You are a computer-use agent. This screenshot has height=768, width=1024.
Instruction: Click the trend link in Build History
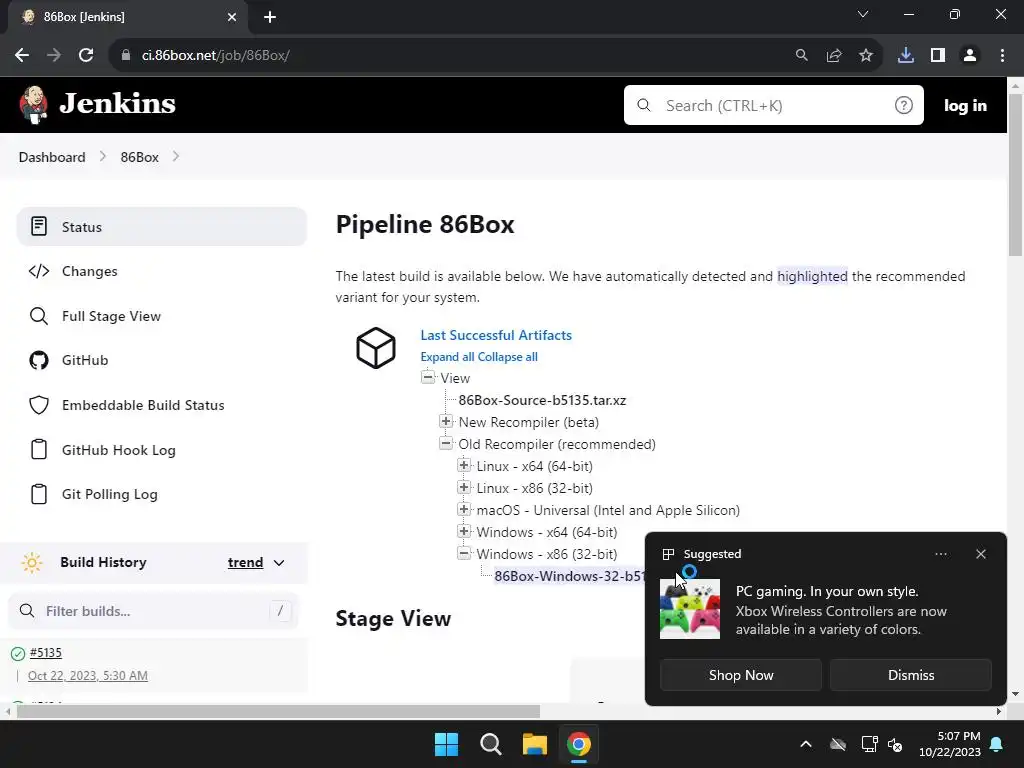[x=246, y=562]
